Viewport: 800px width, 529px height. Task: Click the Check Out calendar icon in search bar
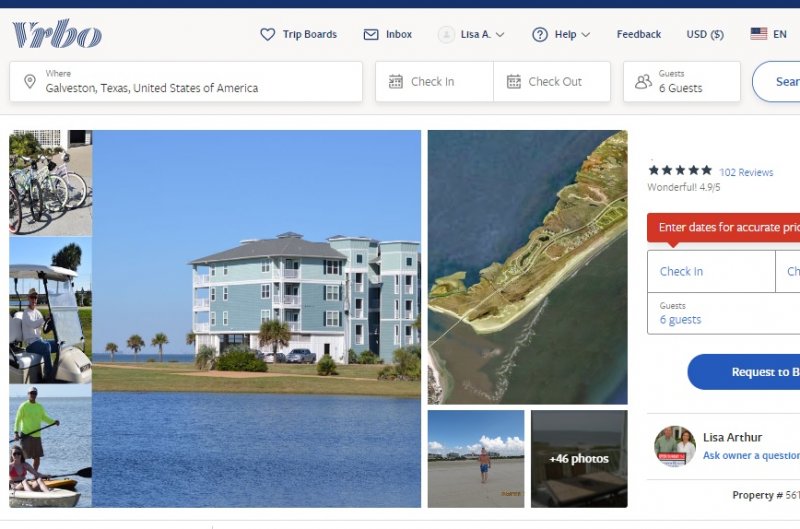point(514,82)
